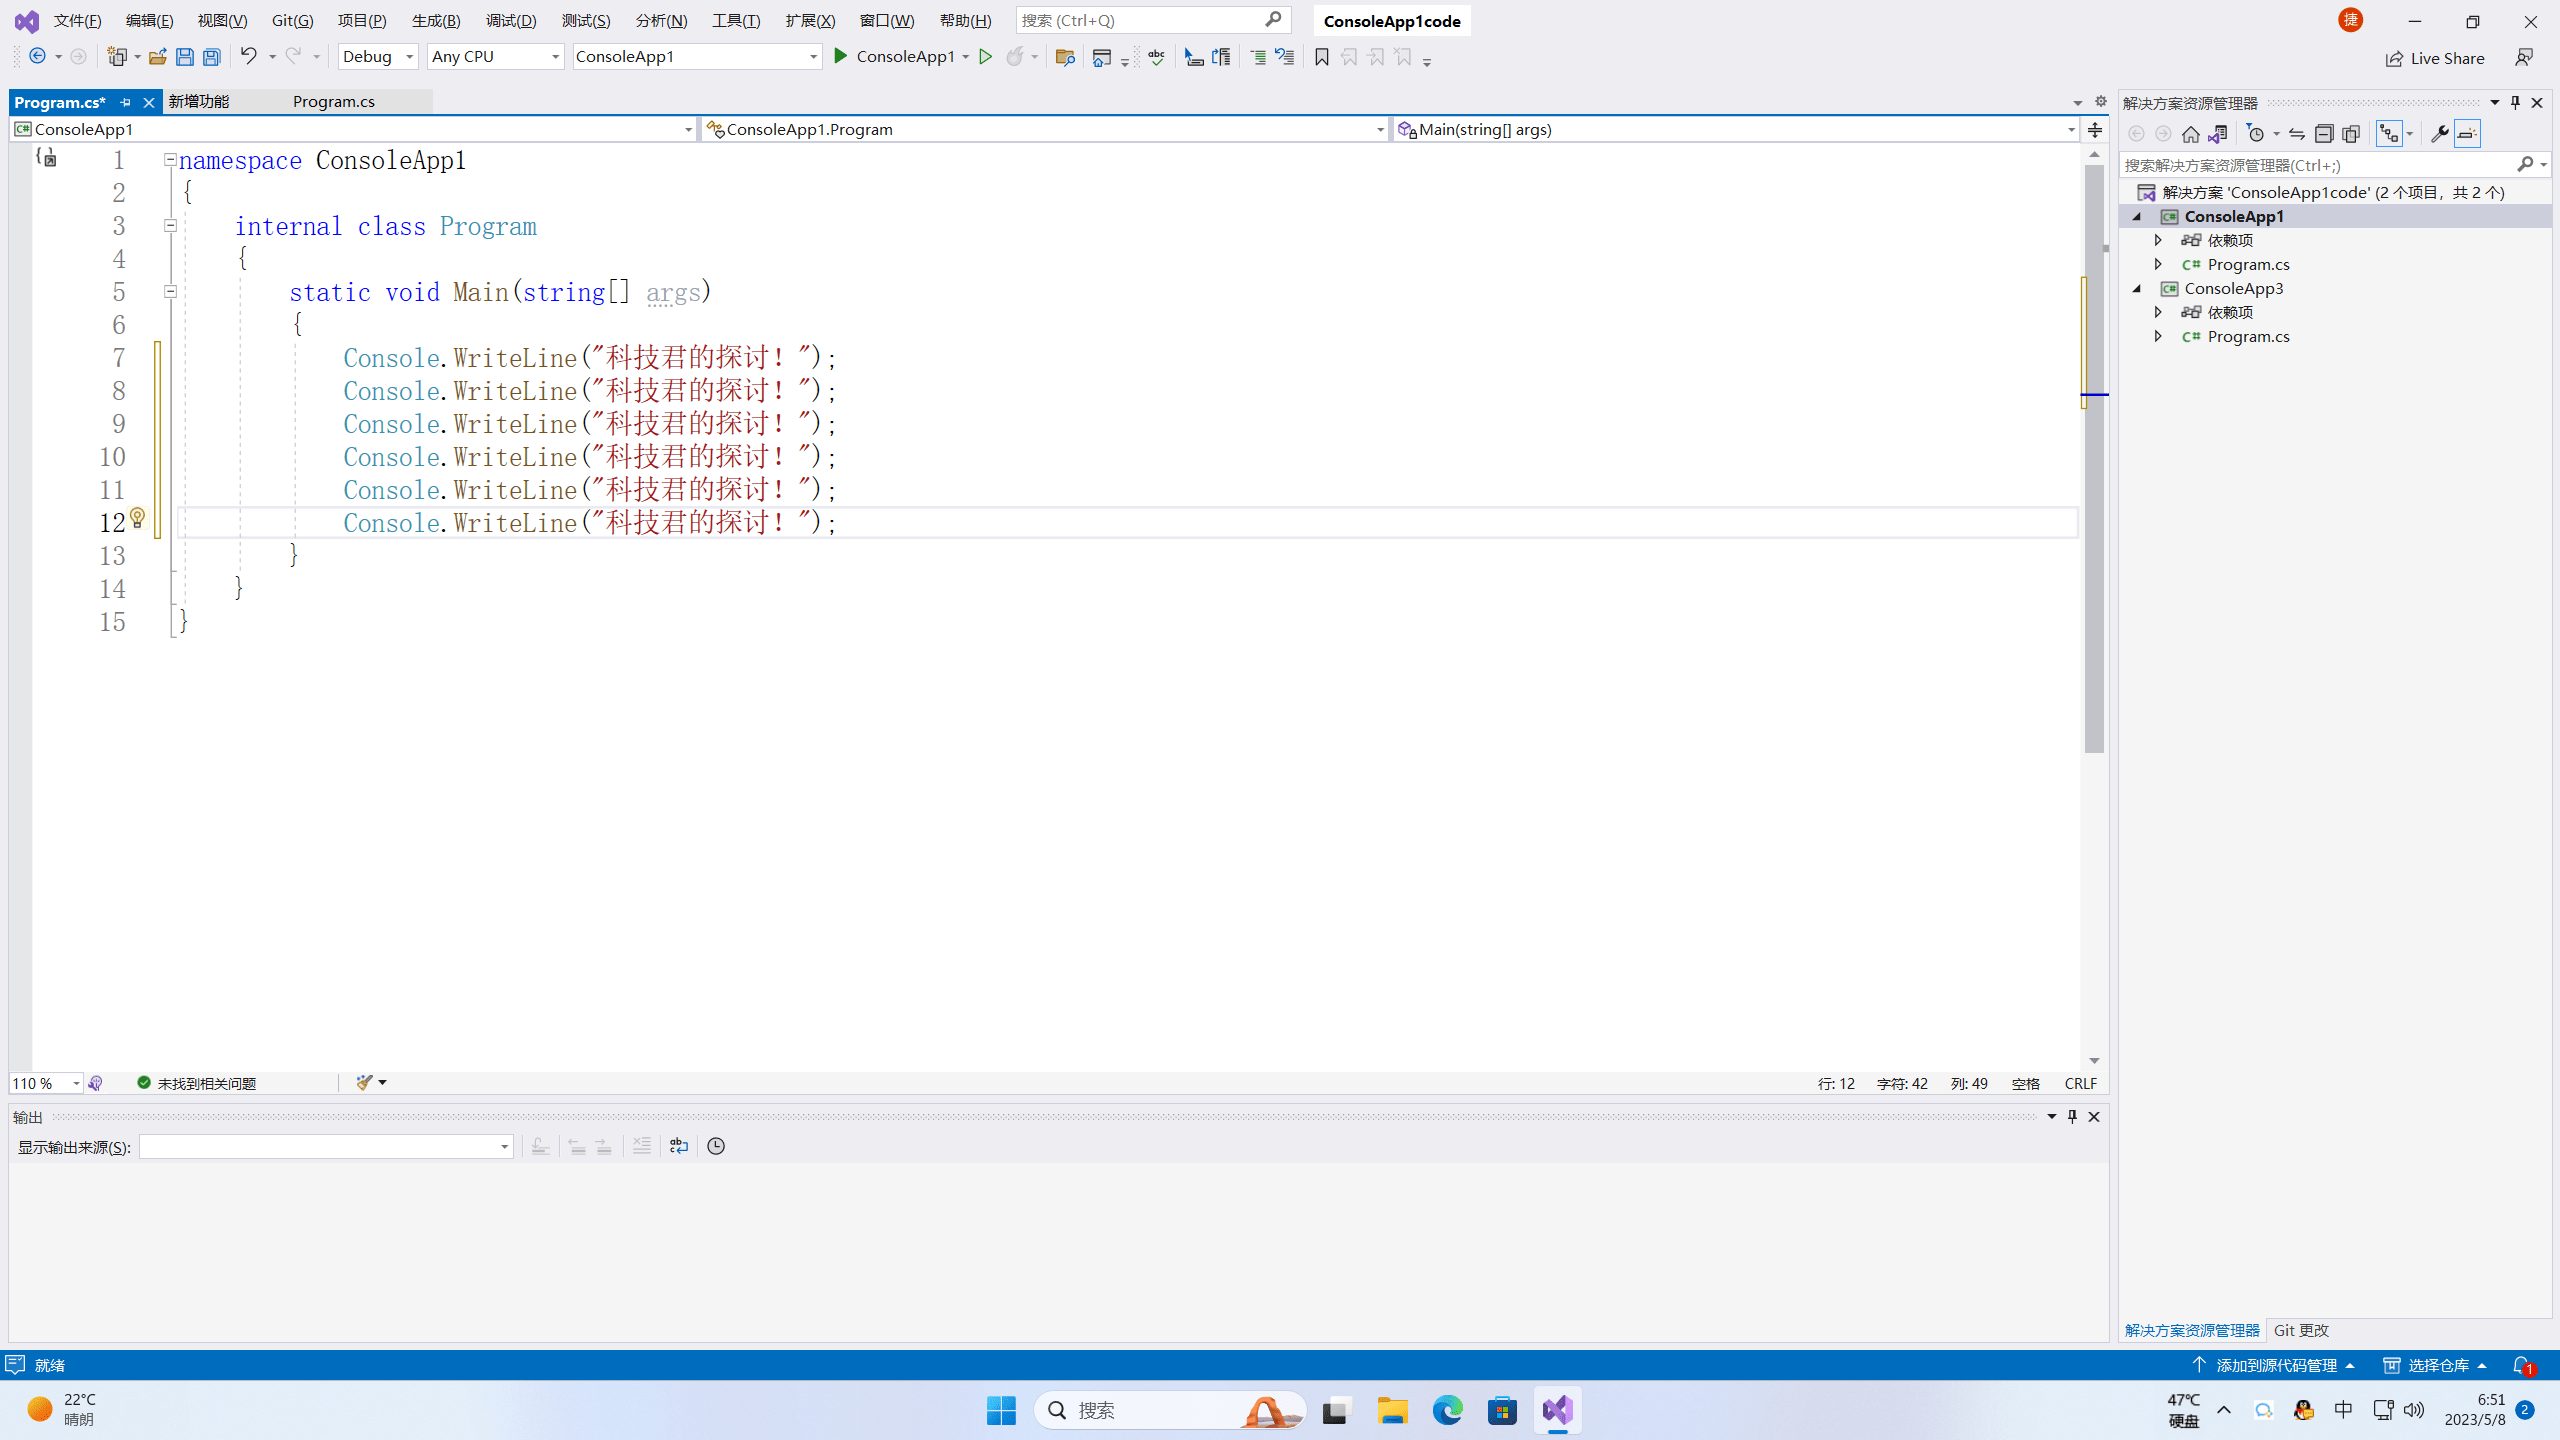The height and width of the screenshot is (1440, 2560).
Task: Pin the Solution Explorer panel
Action: click(x=2516, y=102)
